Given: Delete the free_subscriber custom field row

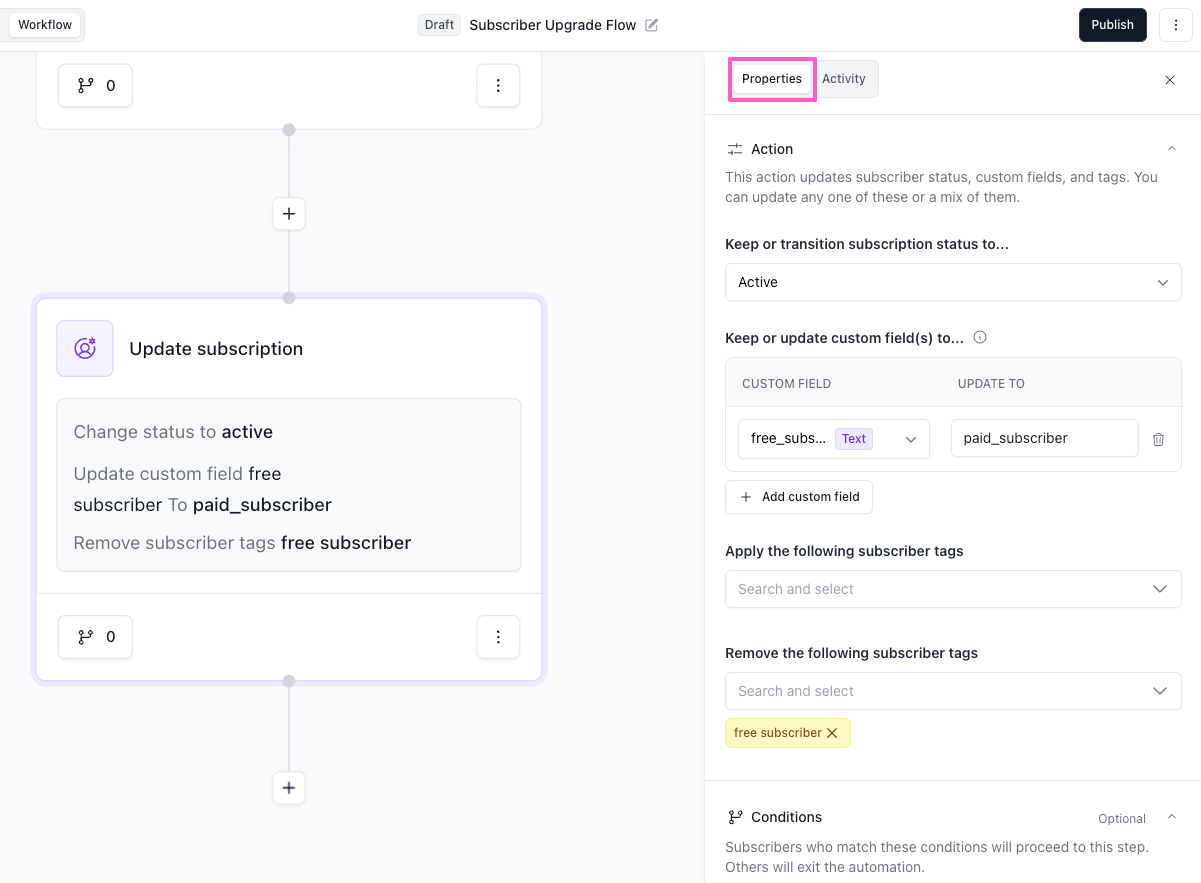Looking at the screenshot, I should pos(1158,439).
